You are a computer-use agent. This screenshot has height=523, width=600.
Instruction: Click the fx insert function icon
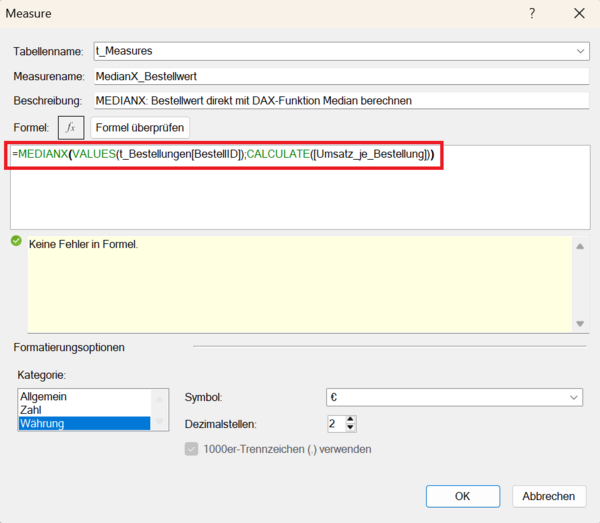[x=70, y=128]
